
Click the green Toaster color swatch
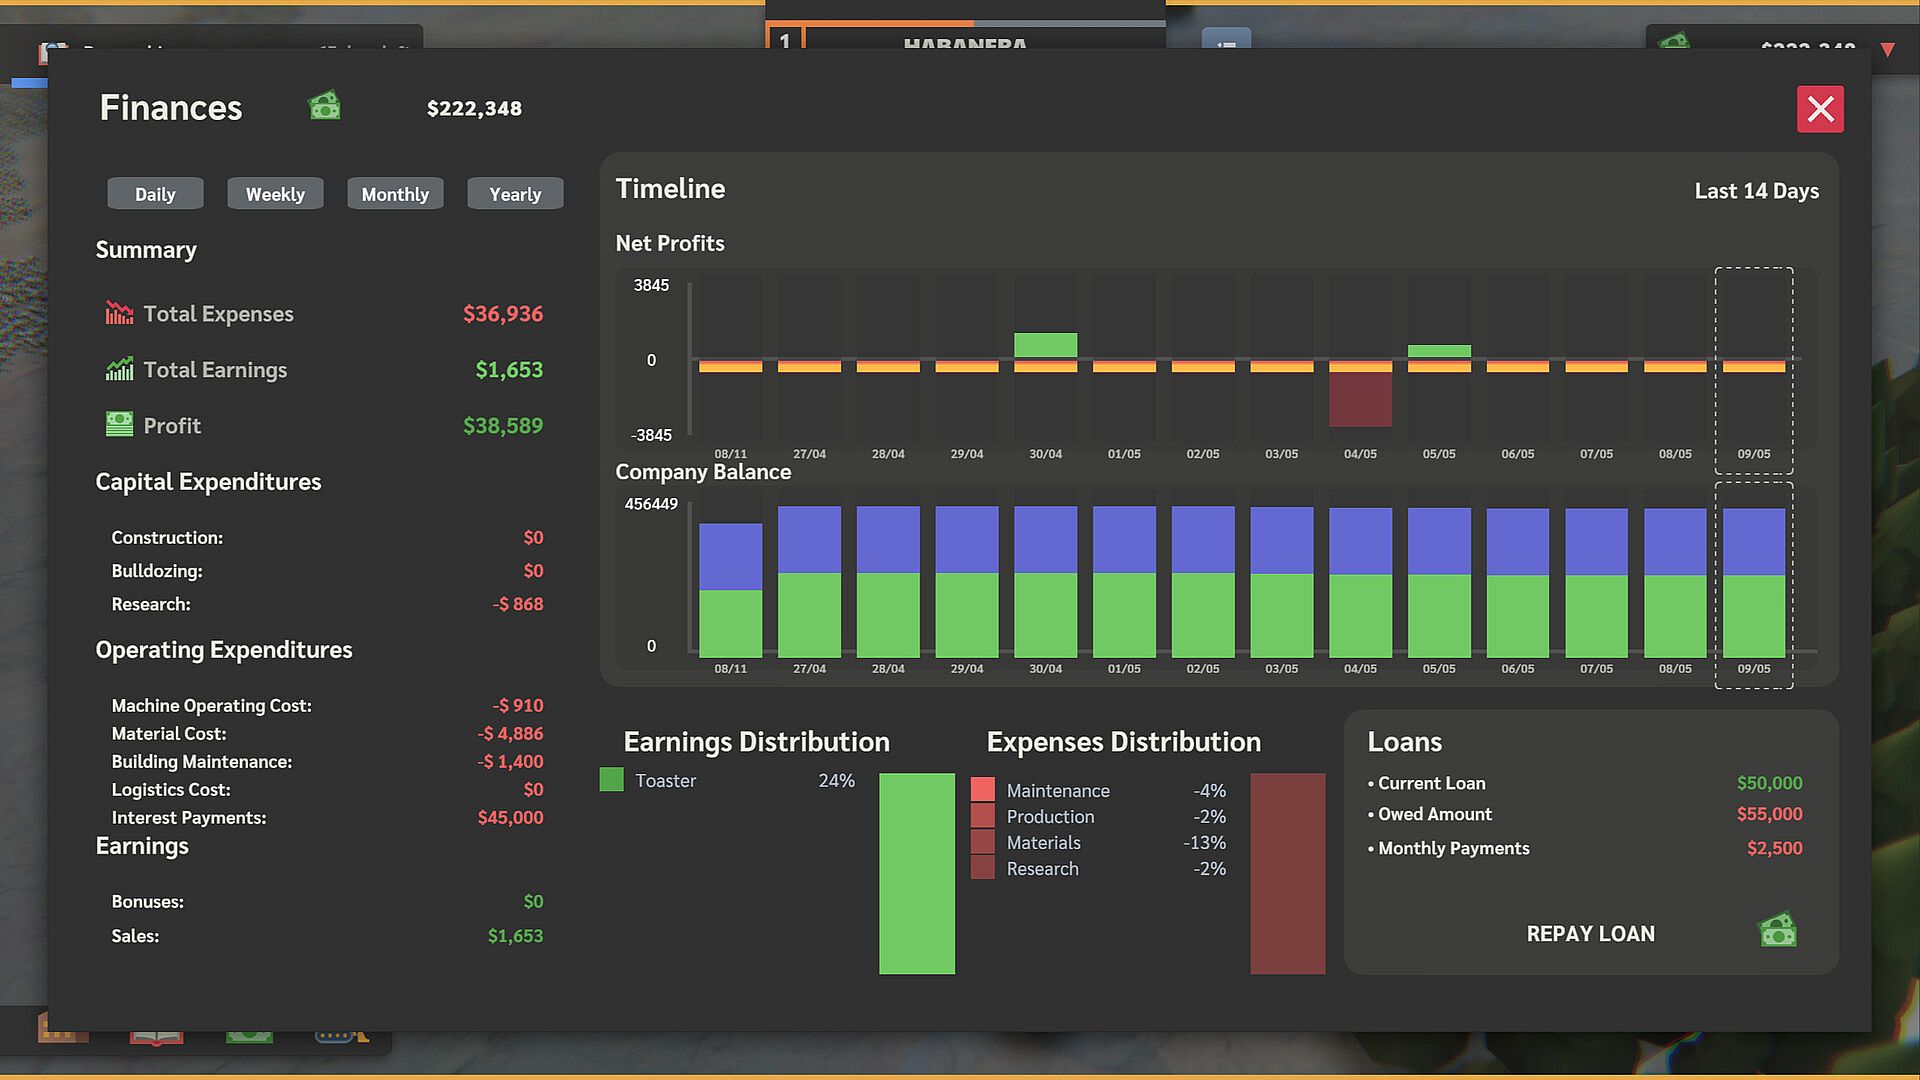pos(611,780)
